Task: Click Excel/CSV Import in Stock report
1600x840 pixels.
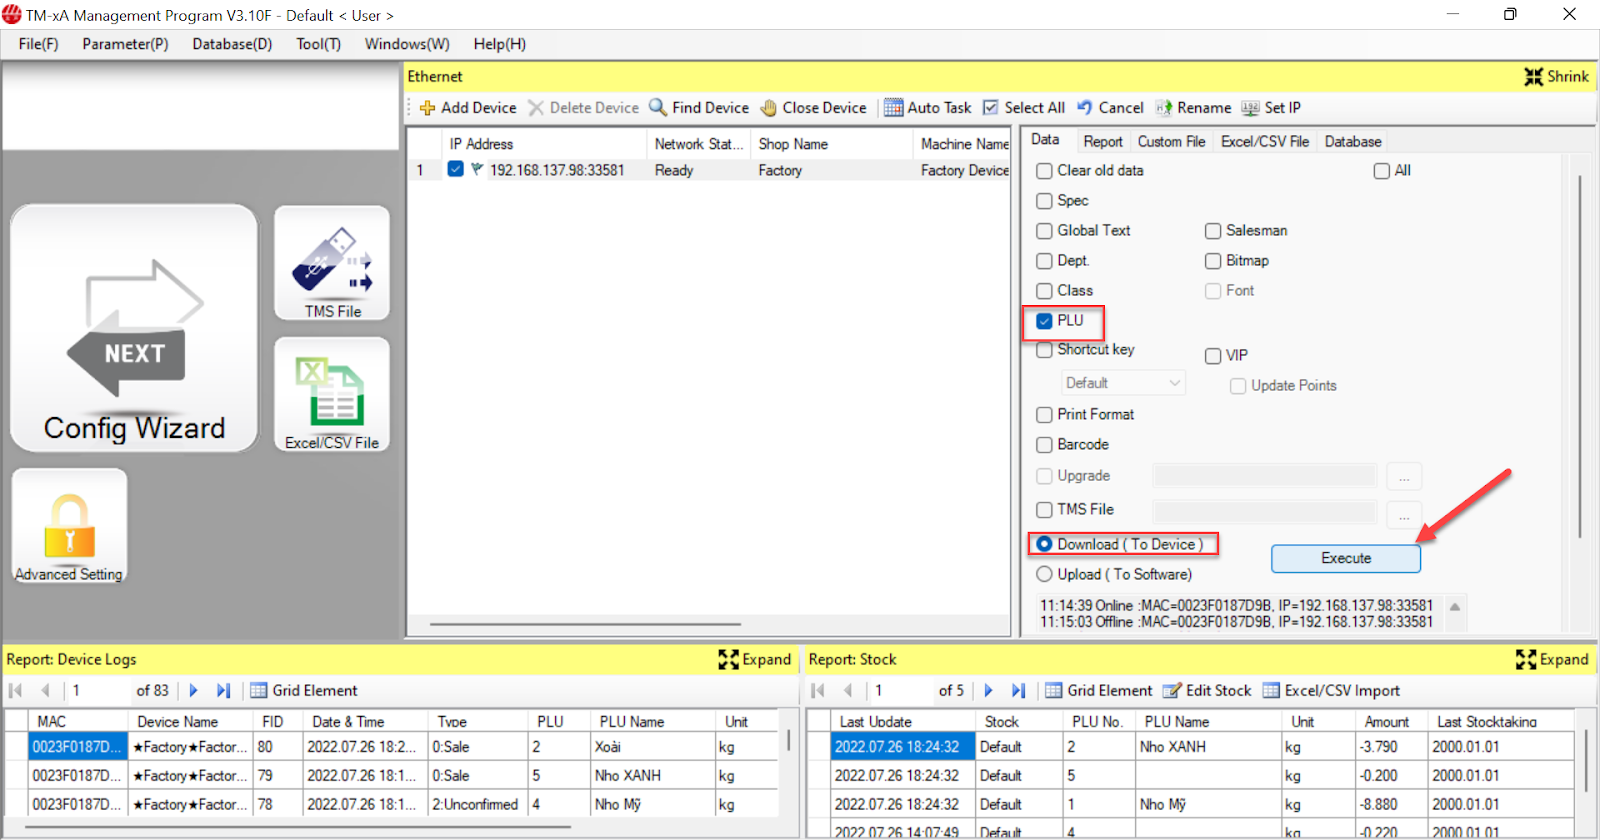Action: (x=1331, y=690)
